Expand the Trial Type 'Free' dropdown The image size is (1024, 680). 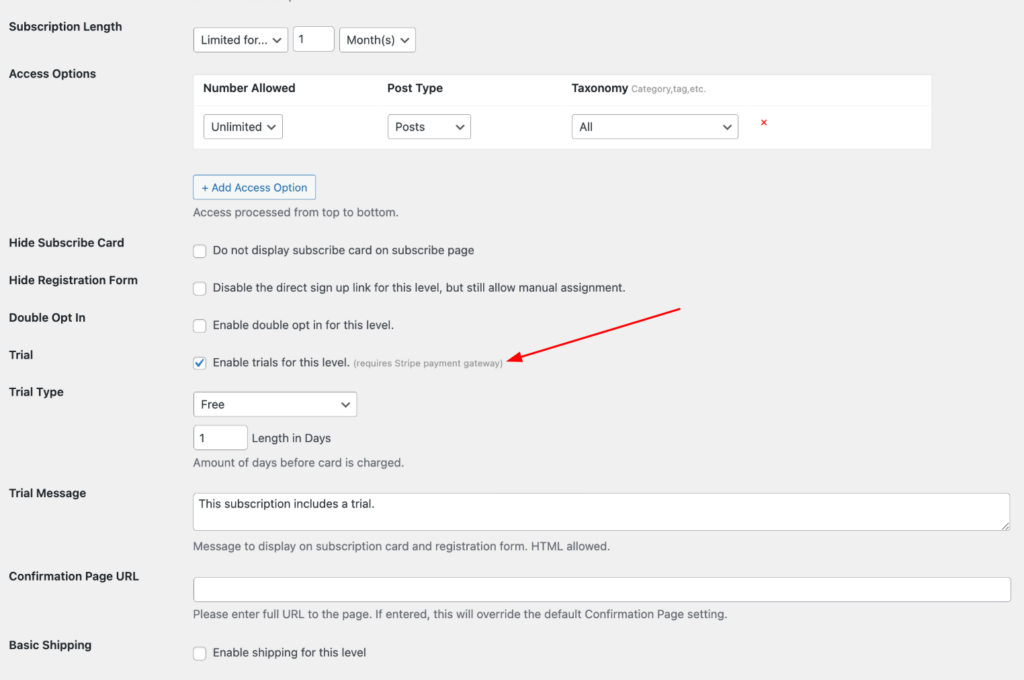click(275, 405)
